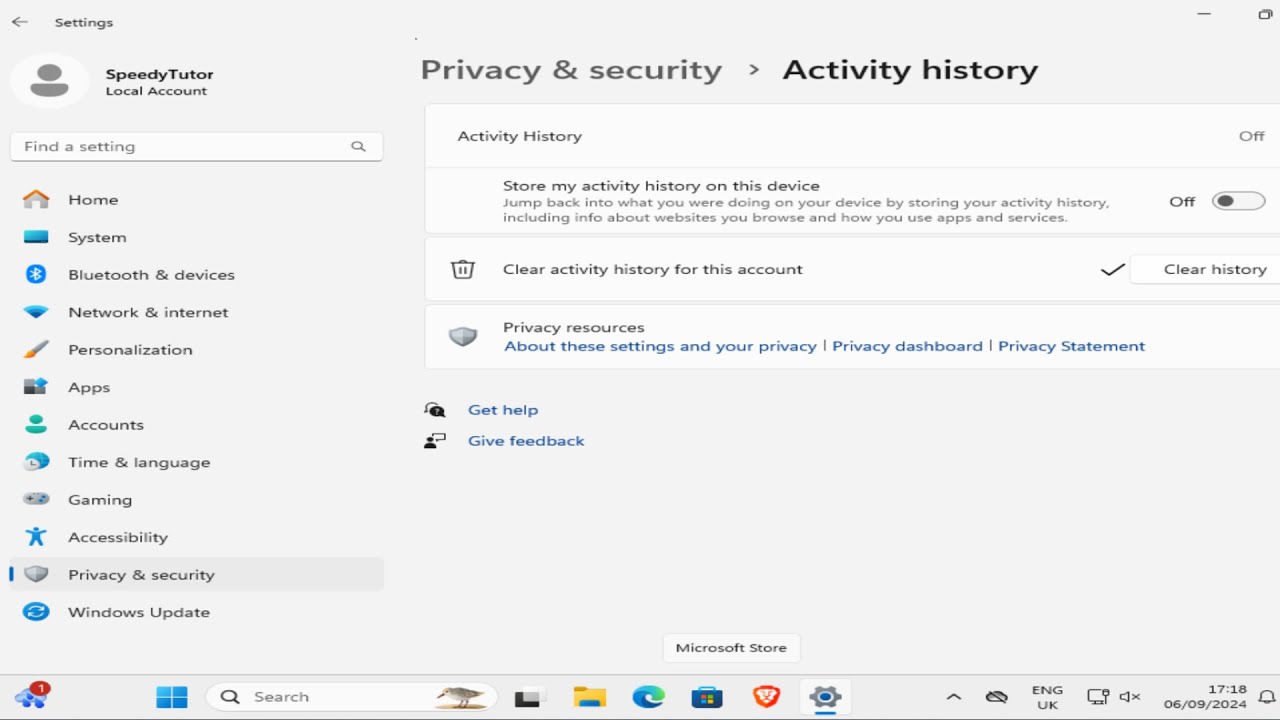
Task: Click the shield icon beside Privacy resources
Action: pos(463,336)
